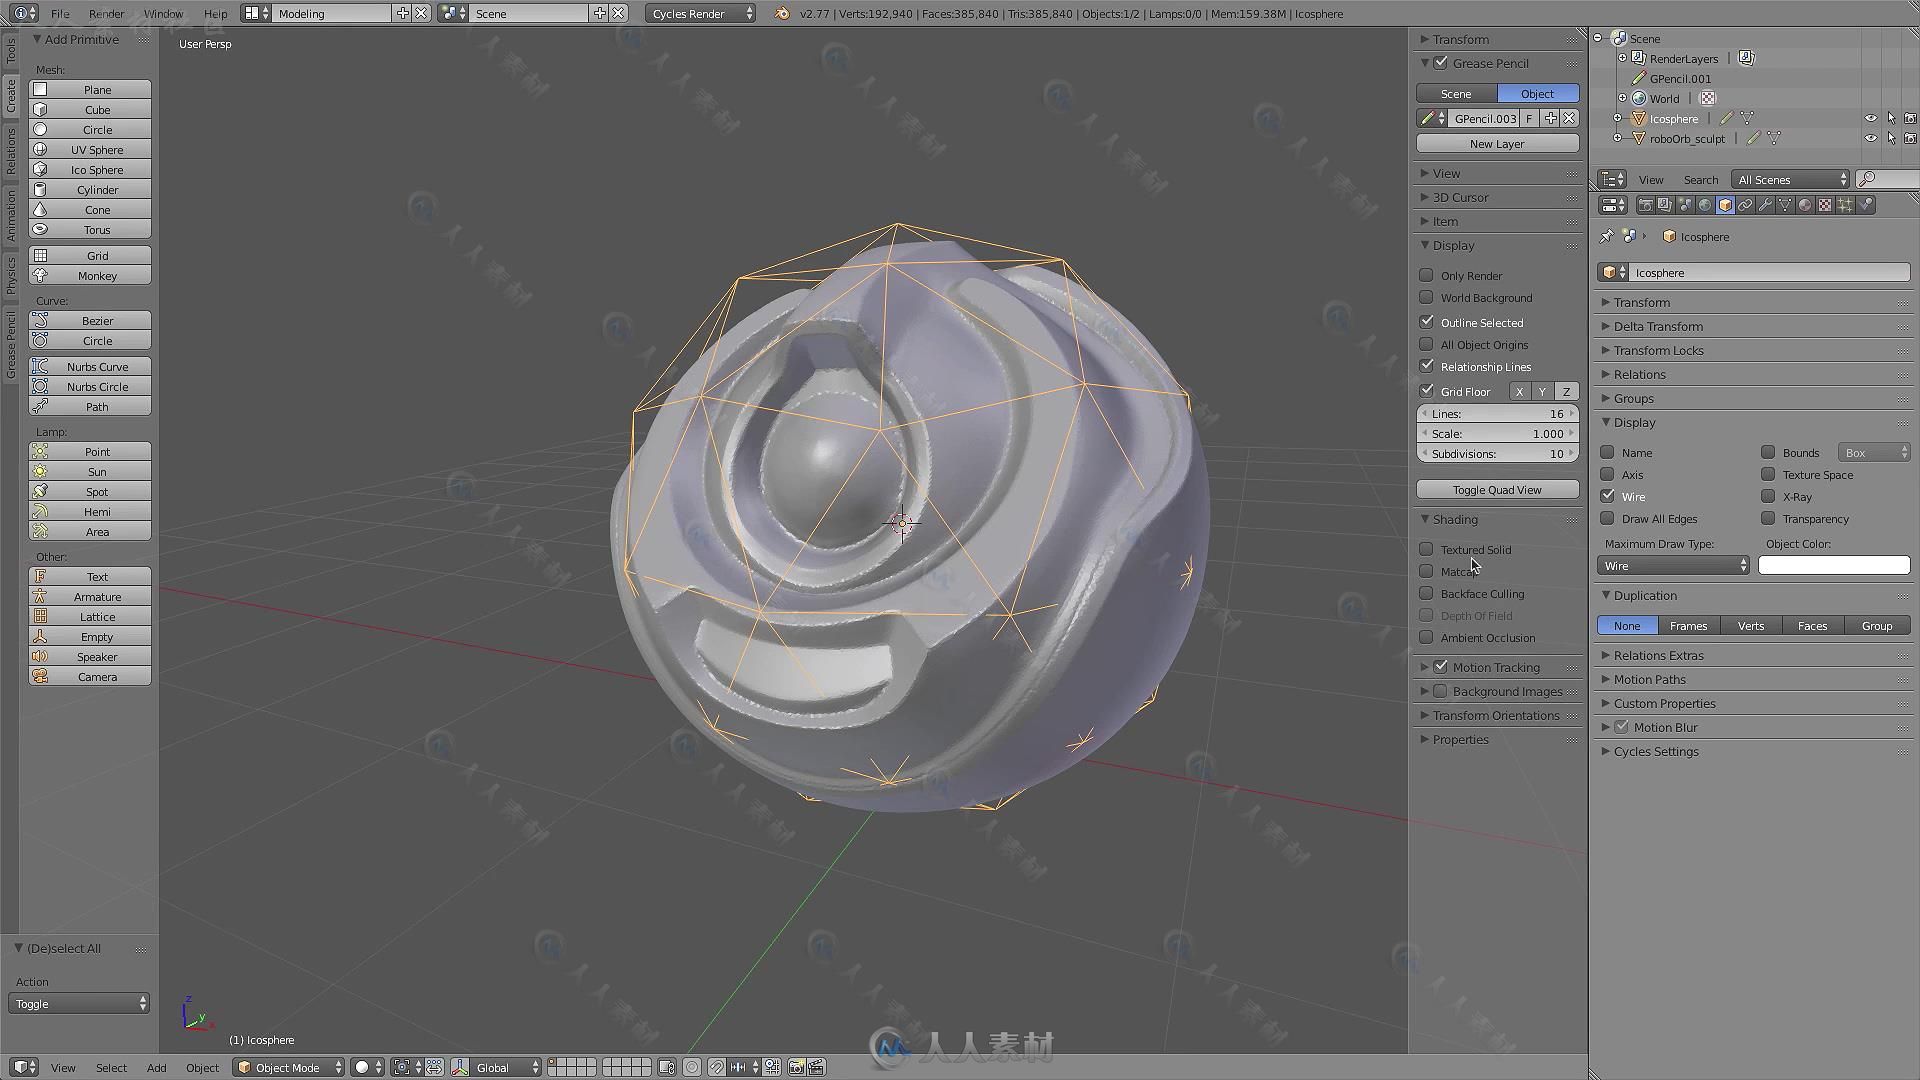Open the Scene properties tab
1920x1080 pixels.
[x=1685, y=205]
